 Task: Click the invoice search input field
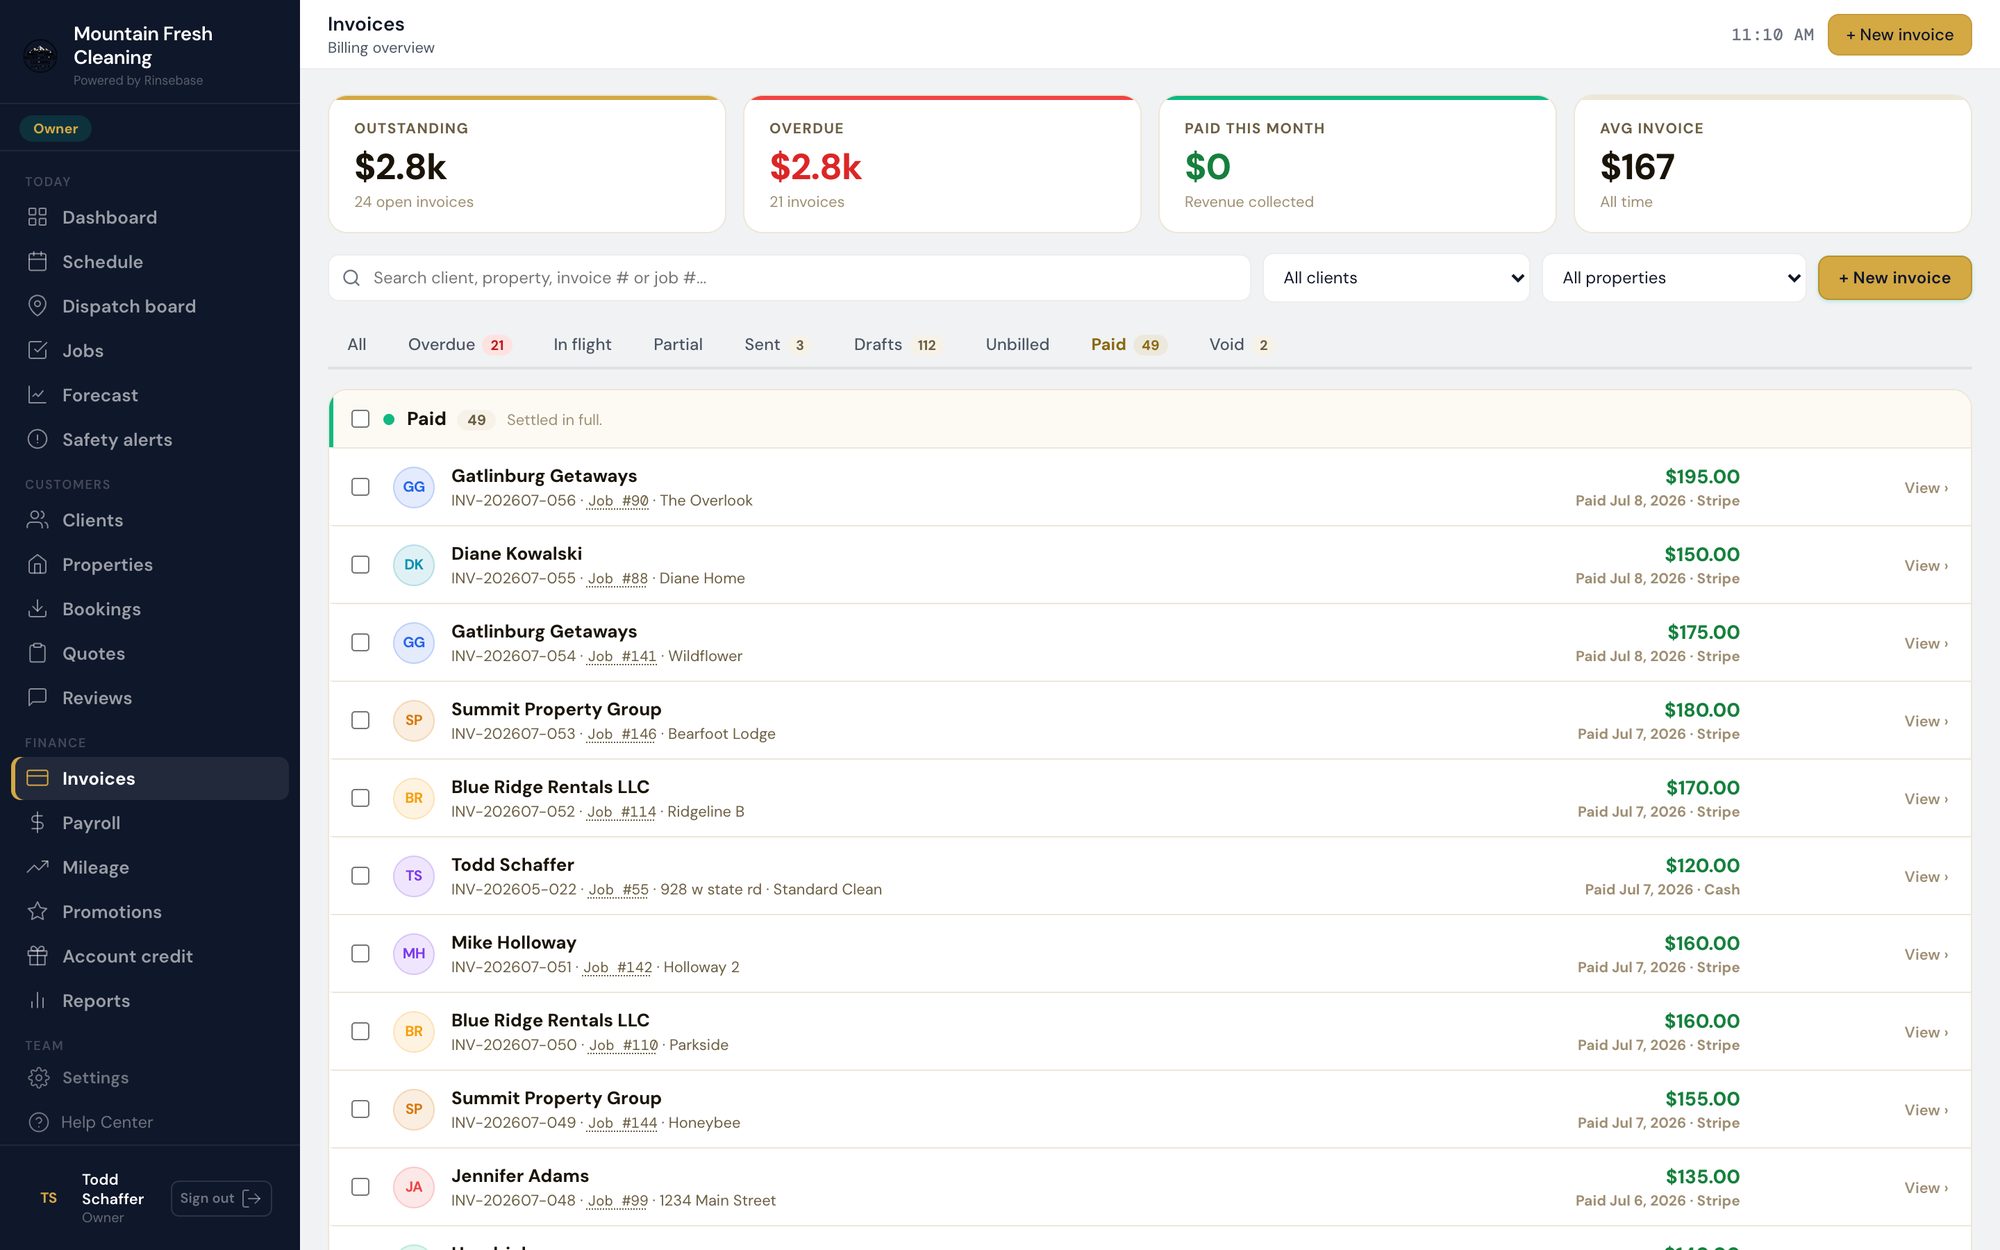point(789,278)
